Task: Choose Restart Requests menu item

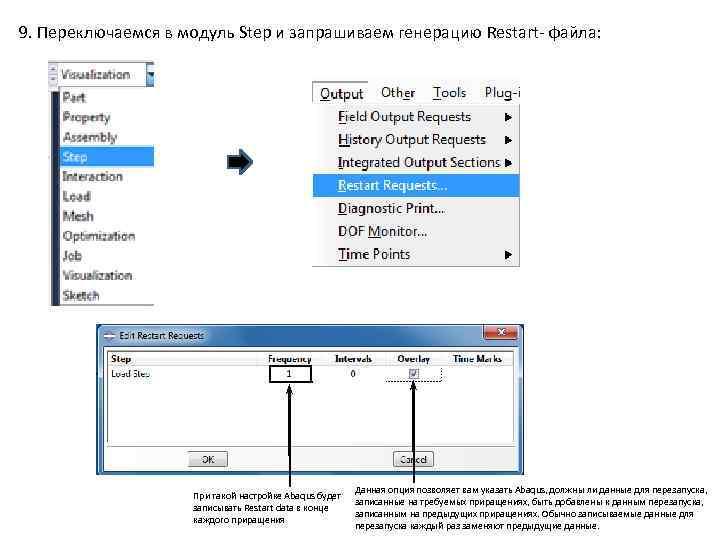Action: pyautogui.click(x=416, y=186)
